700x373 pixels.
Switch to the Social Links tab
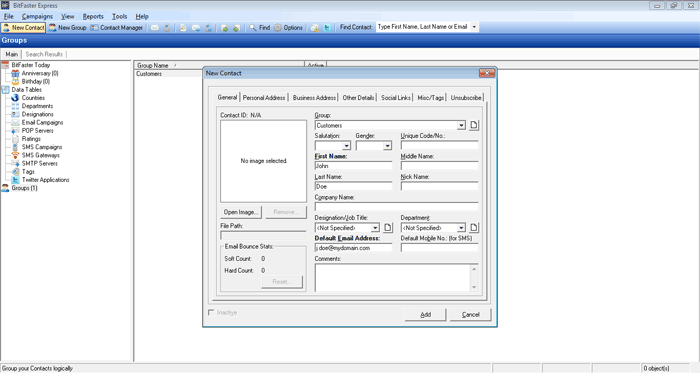tap(396, 98)
